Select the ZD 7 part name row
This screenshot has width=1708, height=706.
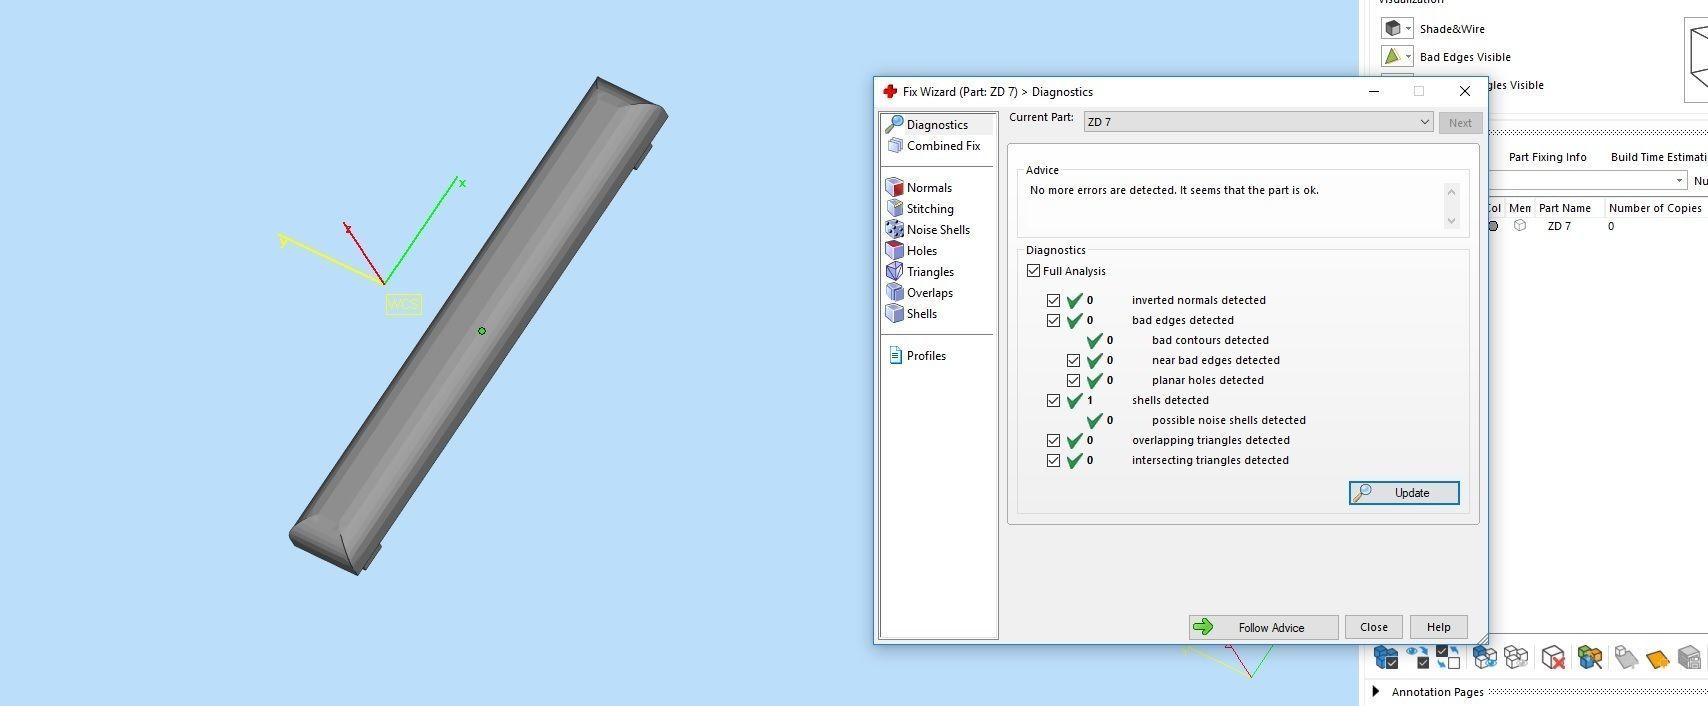coord(1559,226)
